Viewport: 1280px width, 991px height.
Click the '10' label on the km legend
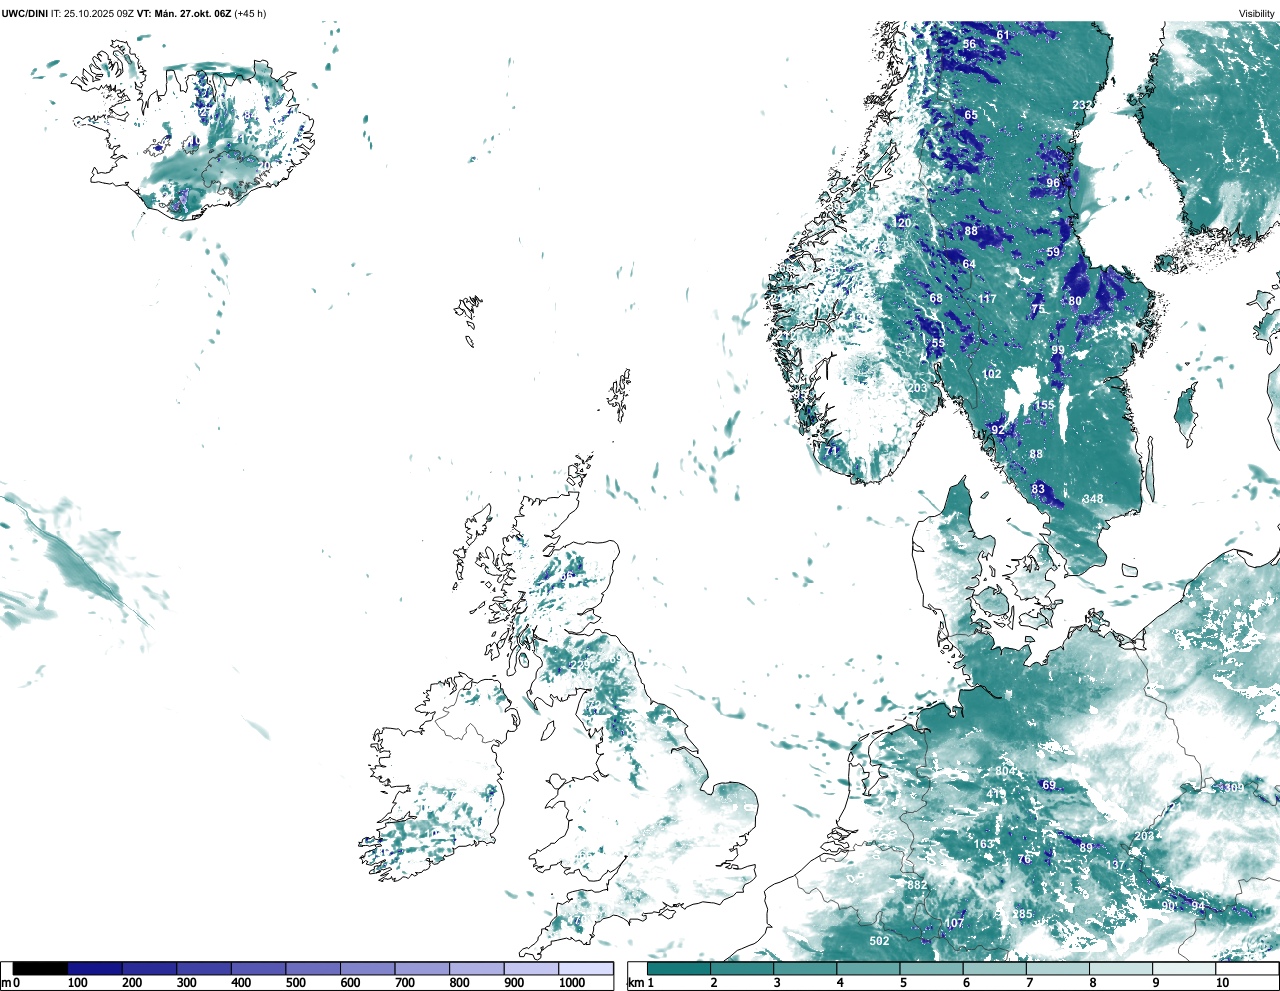coord(1222,983)
